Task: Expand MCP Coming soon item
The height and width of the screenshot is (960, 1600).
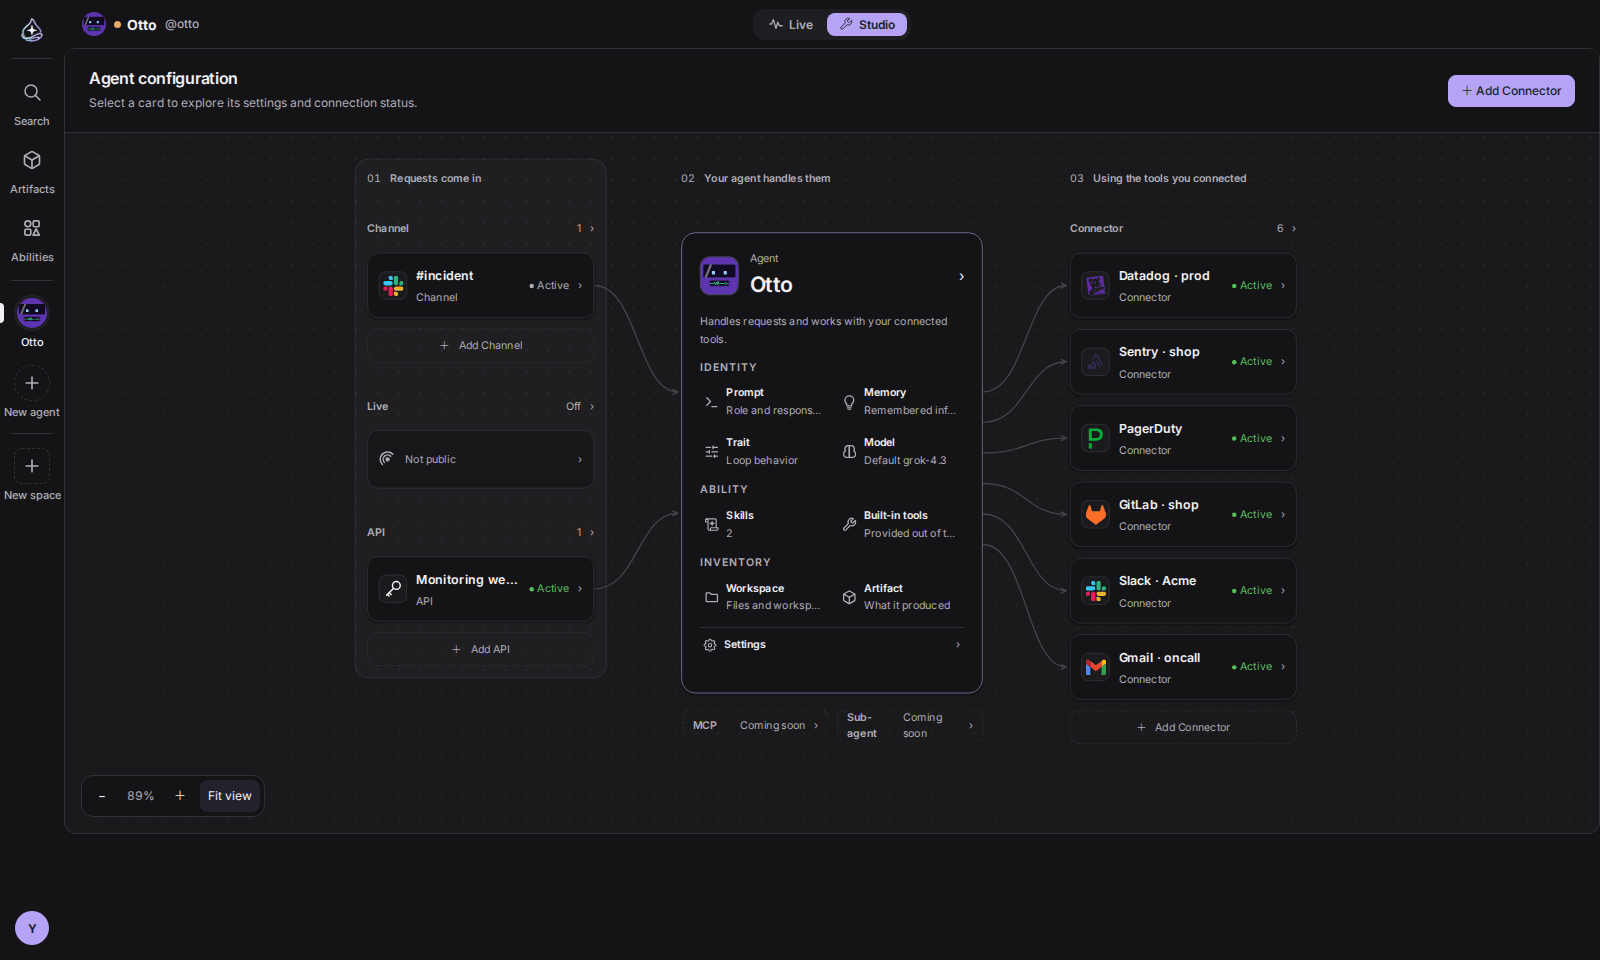Action: click(x=756, y=726)
